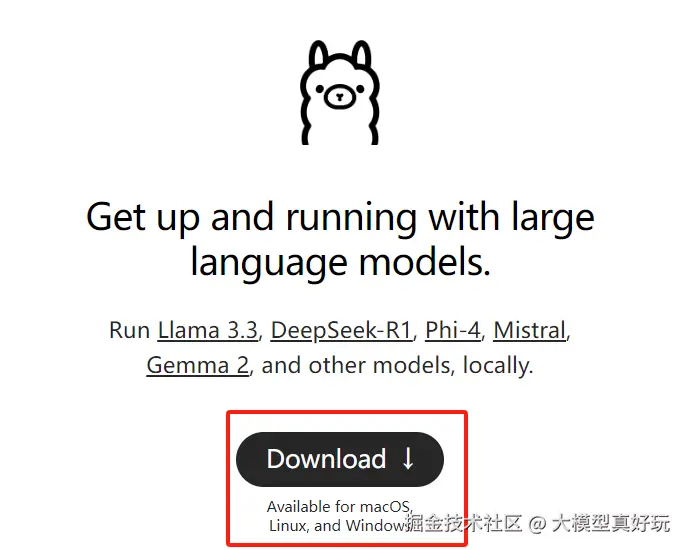Click the 'Linux, and Windows' caption line
This screenshot has height=550, width=686.
(x=337, y=525)
